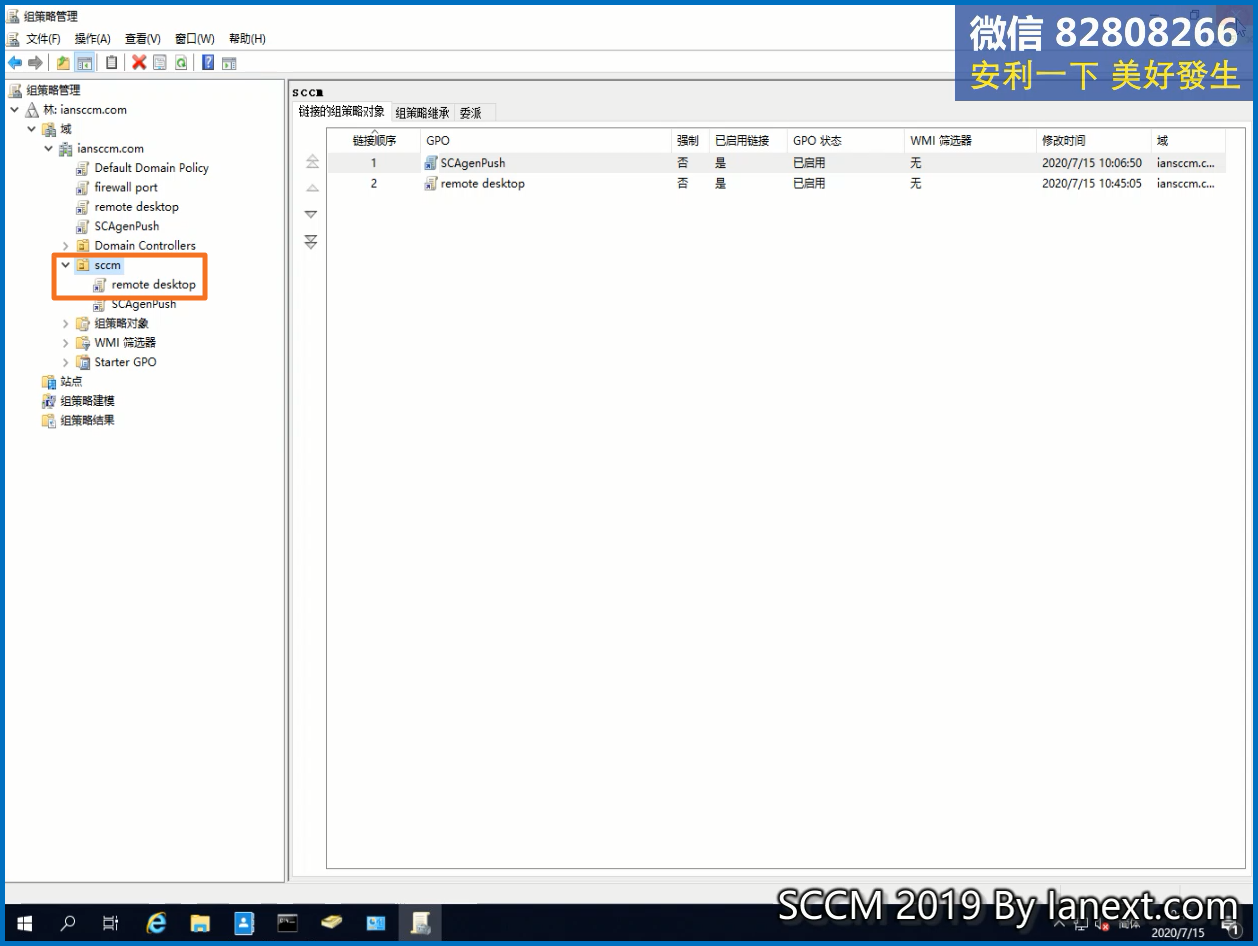Sort by the 已启用链接 column header
Screen dimensions: 1258x946
click(x=748, y=141)
